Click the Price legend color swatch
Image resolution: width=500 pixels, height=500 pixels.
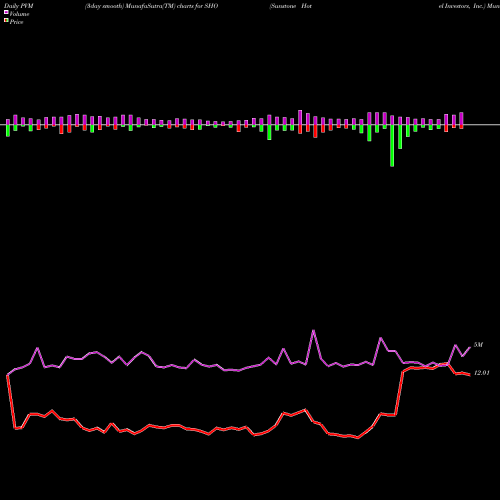click(x=6, y=20)
